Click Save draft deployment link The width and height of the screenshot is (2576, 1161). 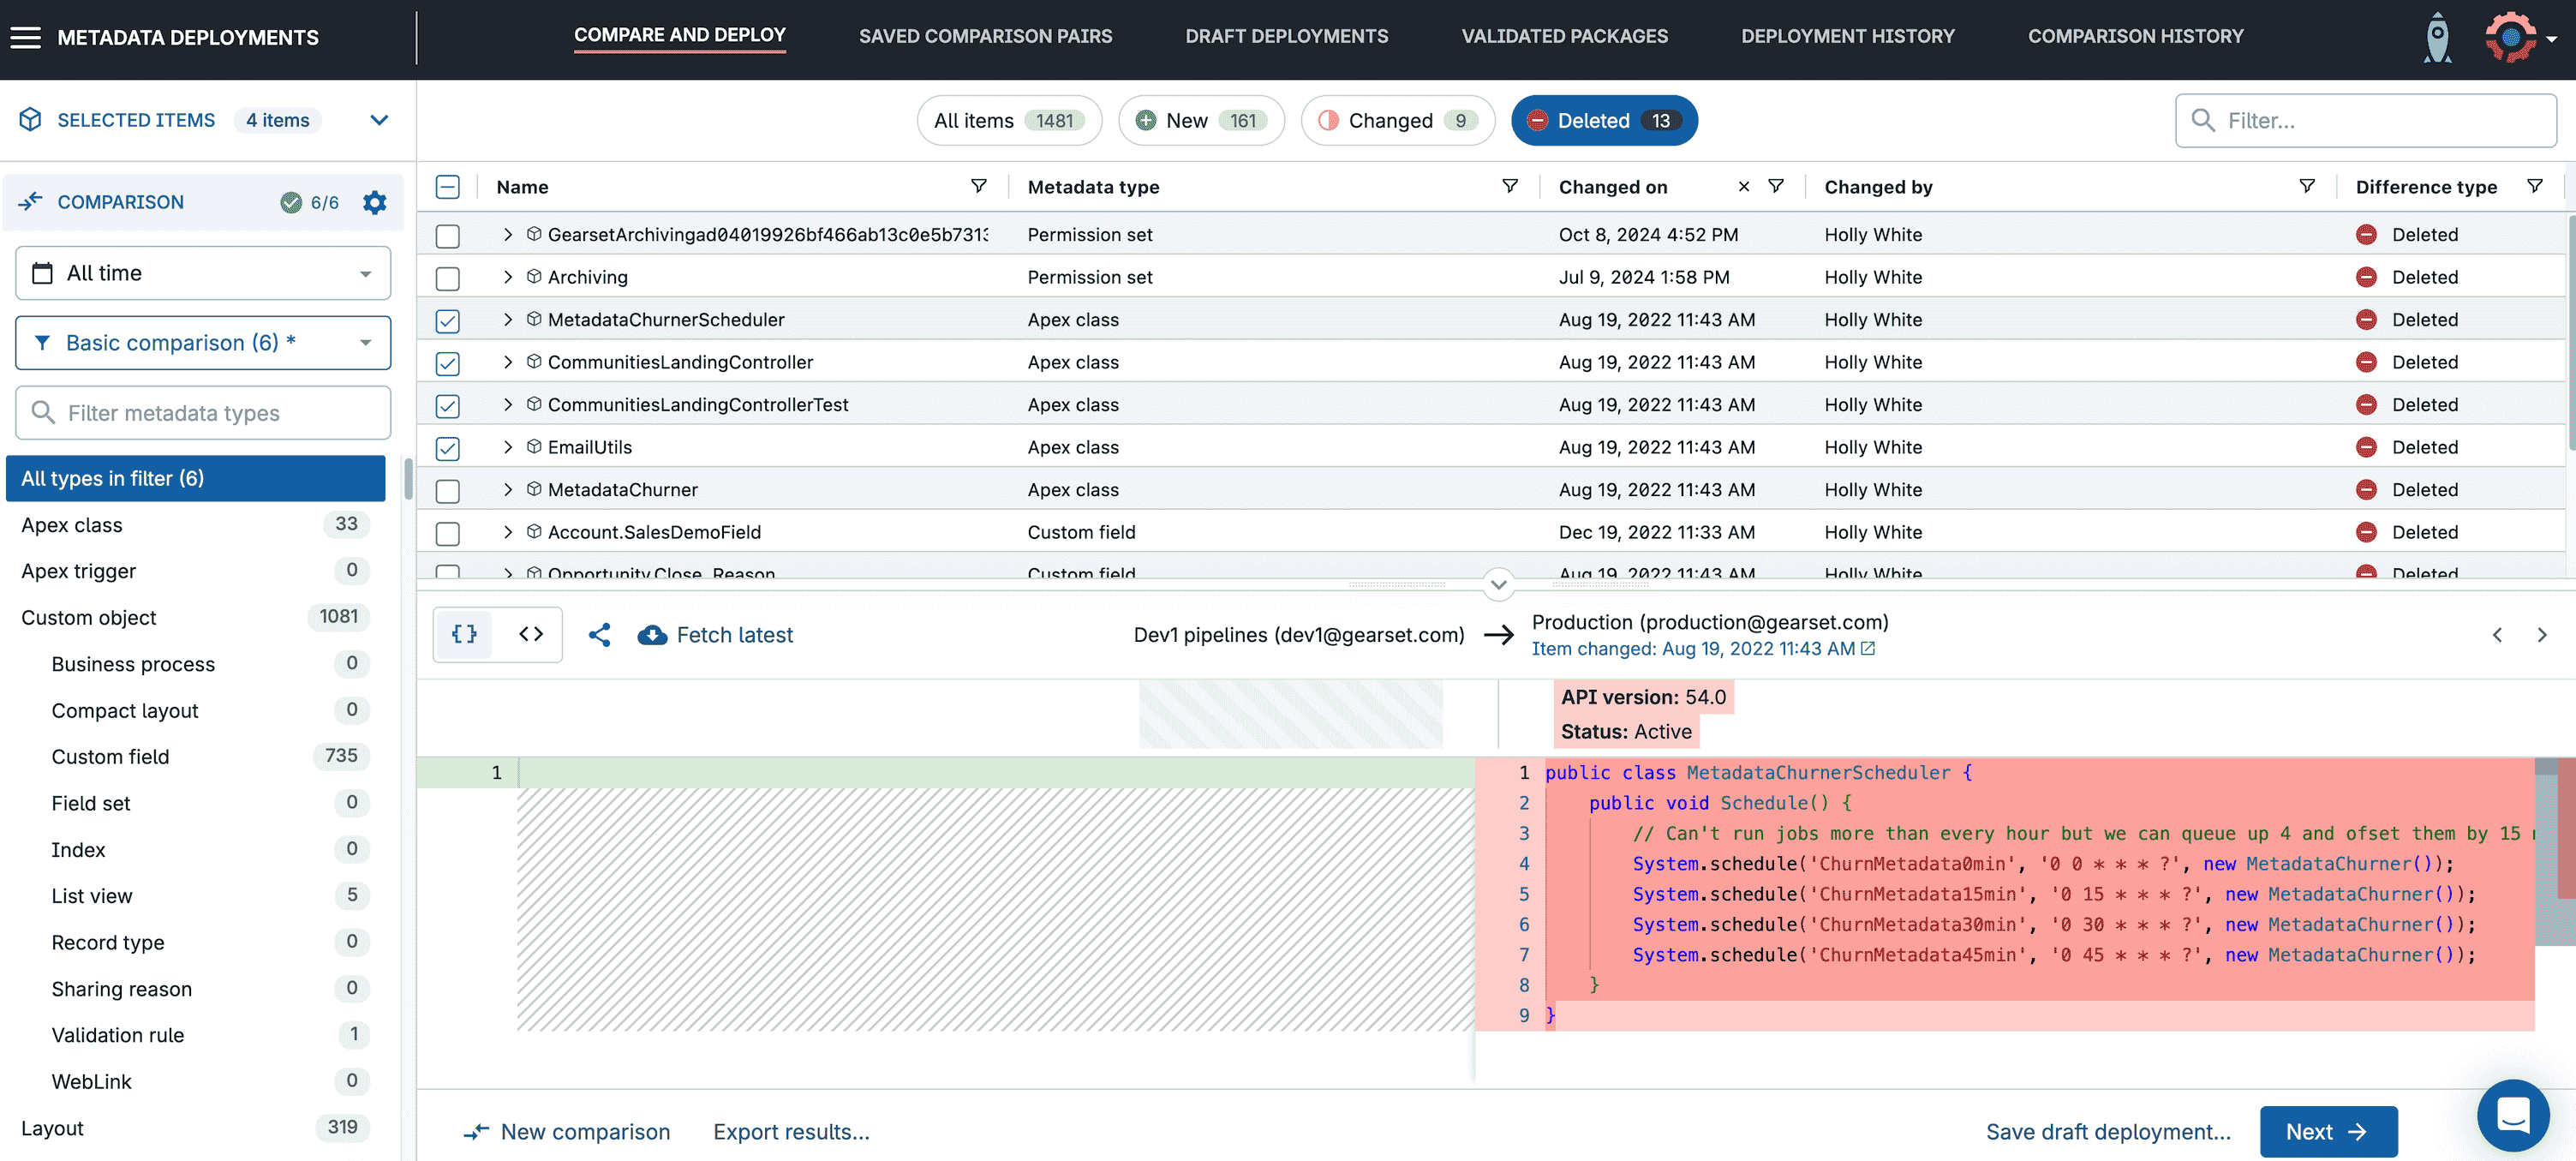(x=2108, y=1131)
